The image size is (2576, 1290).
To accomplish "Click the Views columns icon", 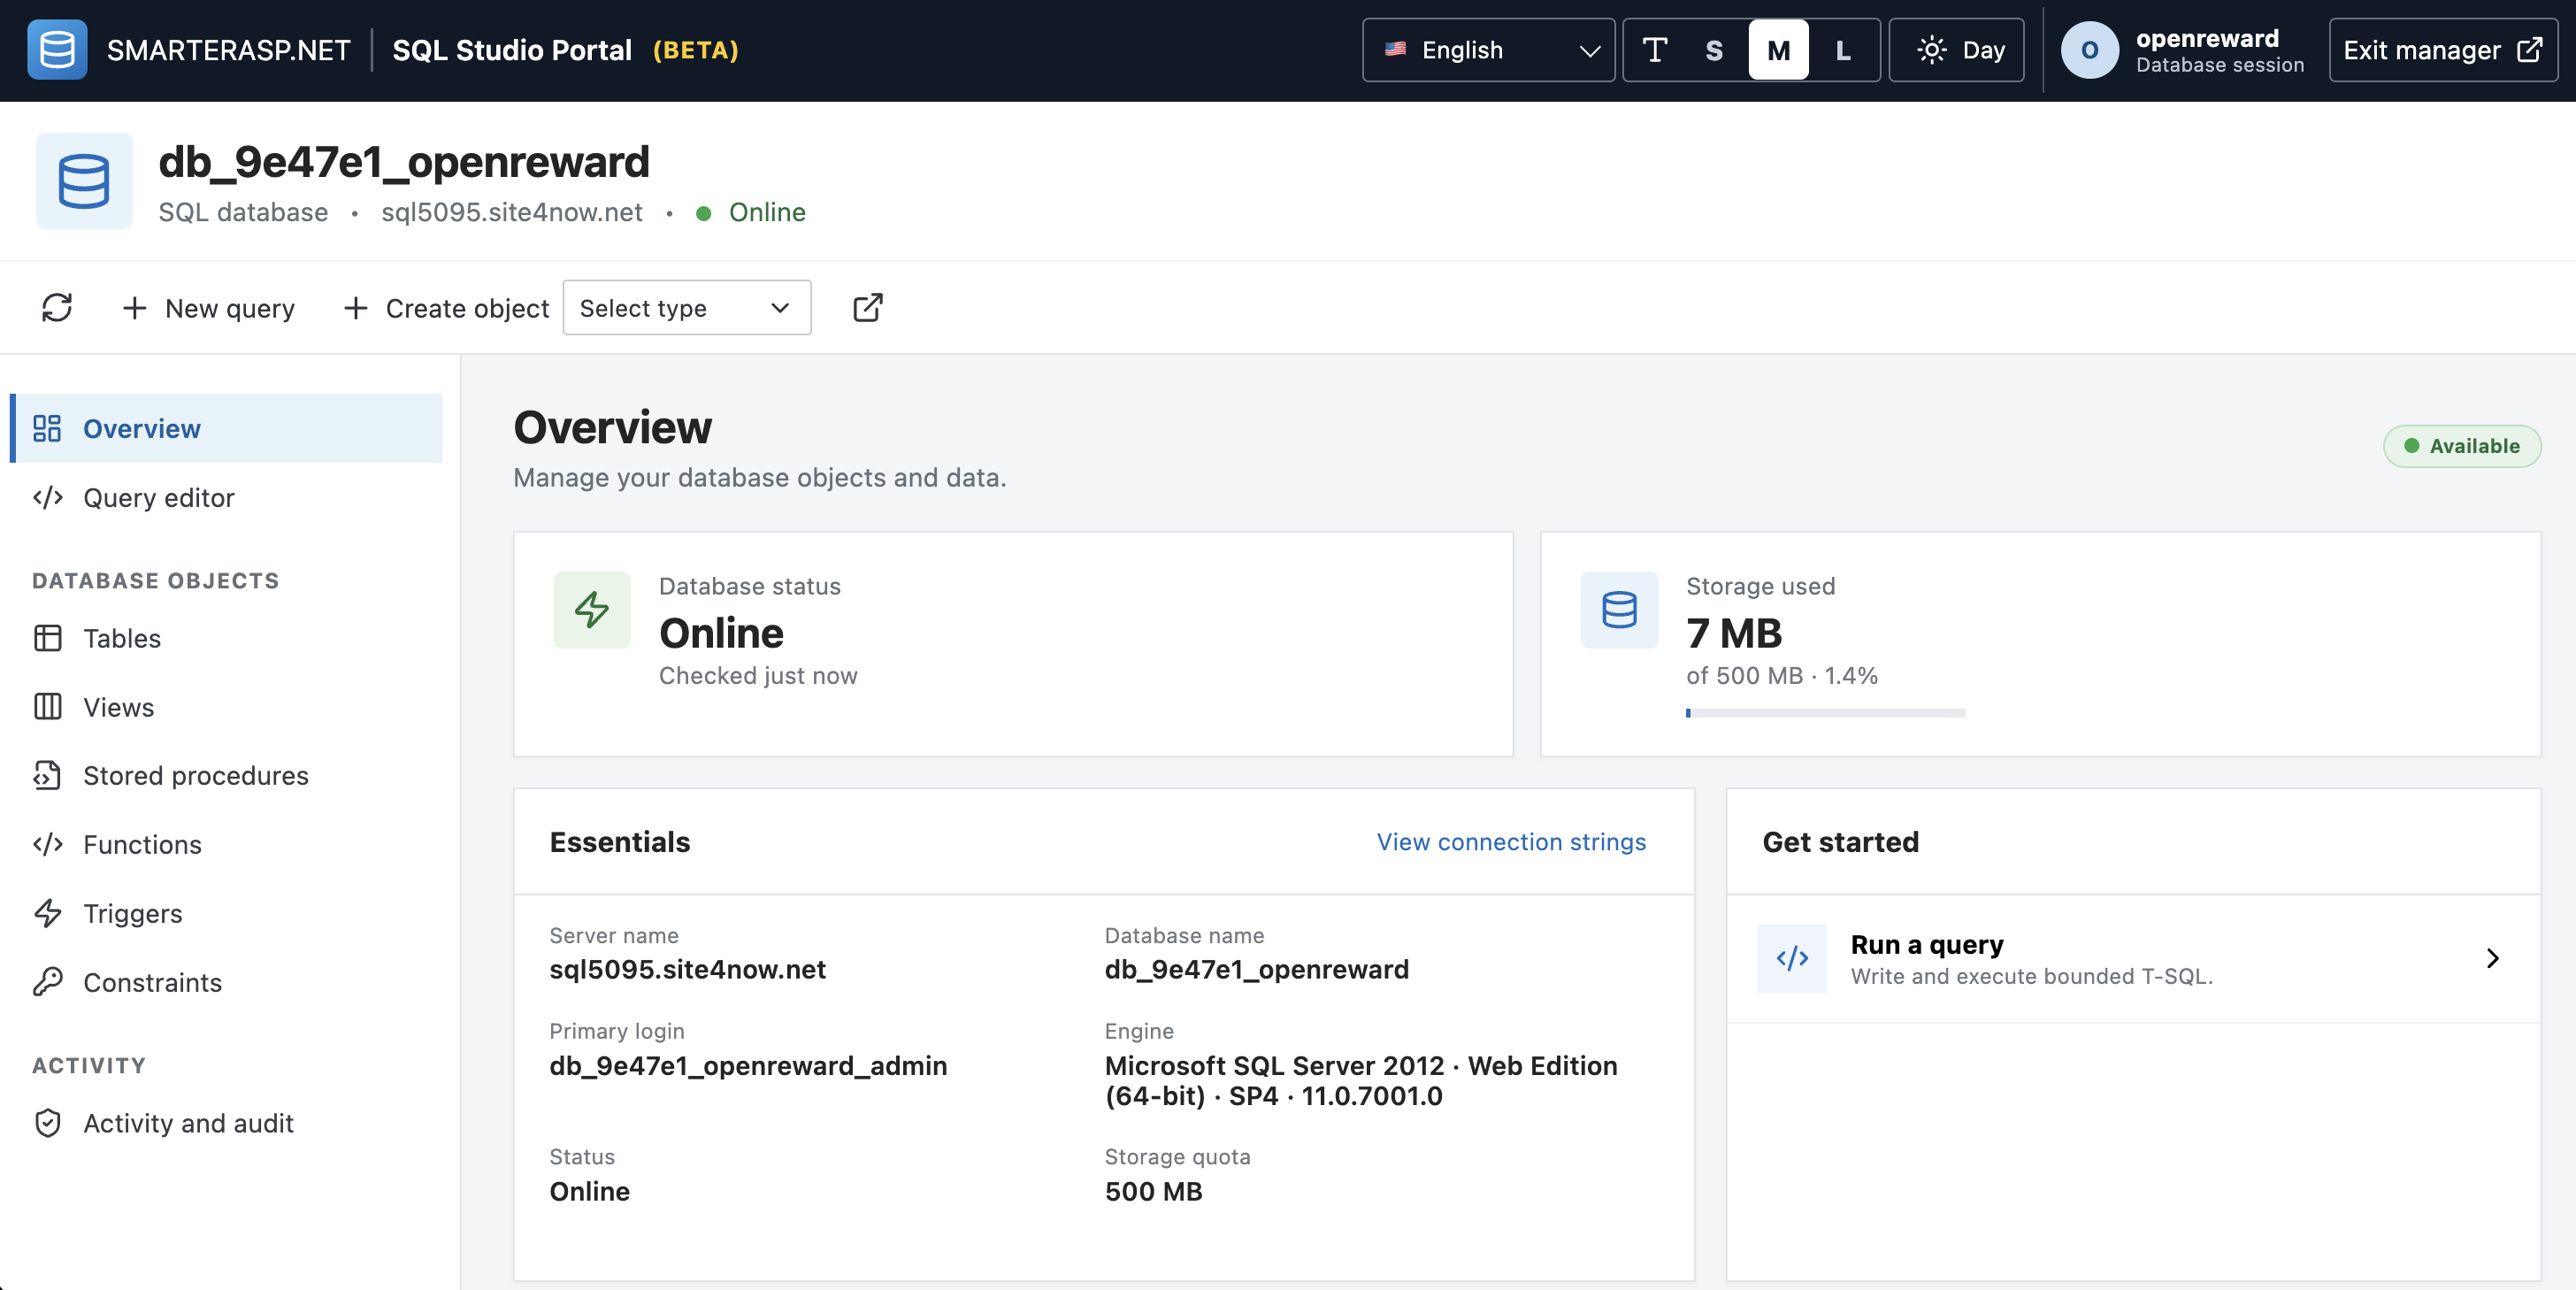I will (x=47, y=707).
